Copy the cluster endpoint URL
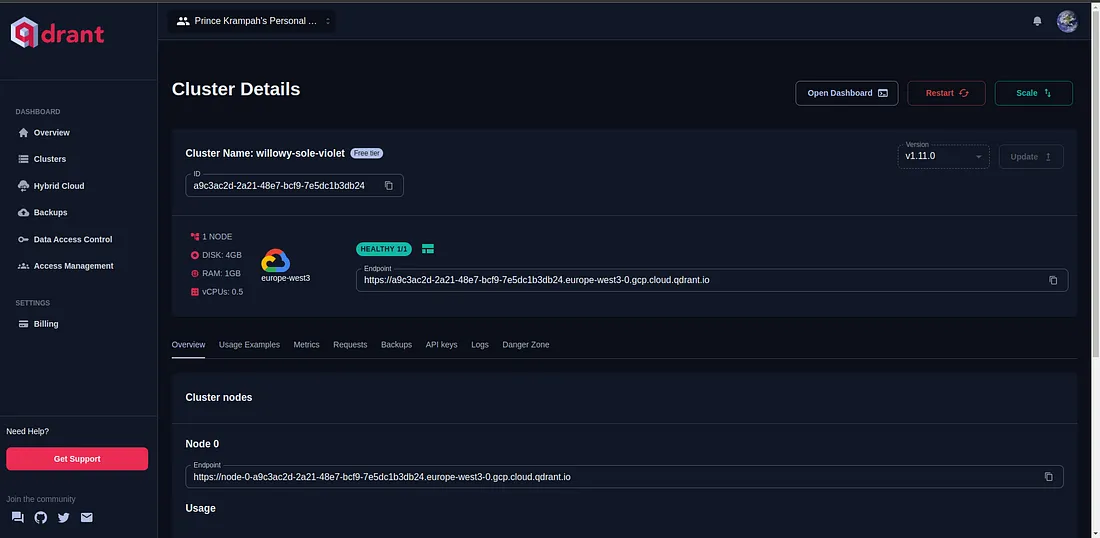 coord(1053,280)
